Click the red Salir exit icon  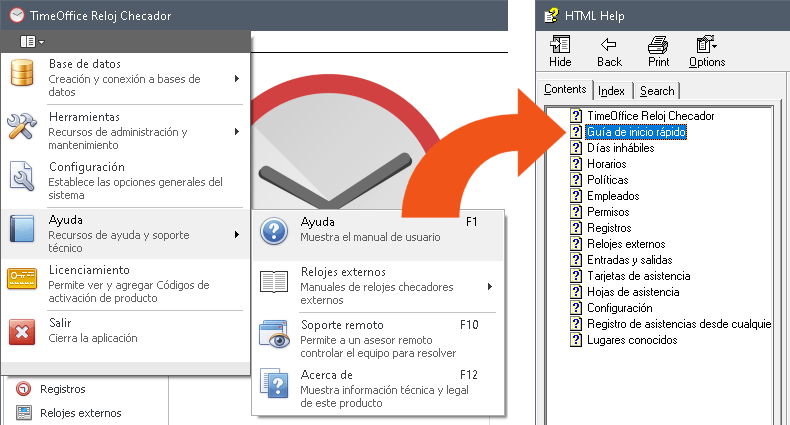click(22, 330)
